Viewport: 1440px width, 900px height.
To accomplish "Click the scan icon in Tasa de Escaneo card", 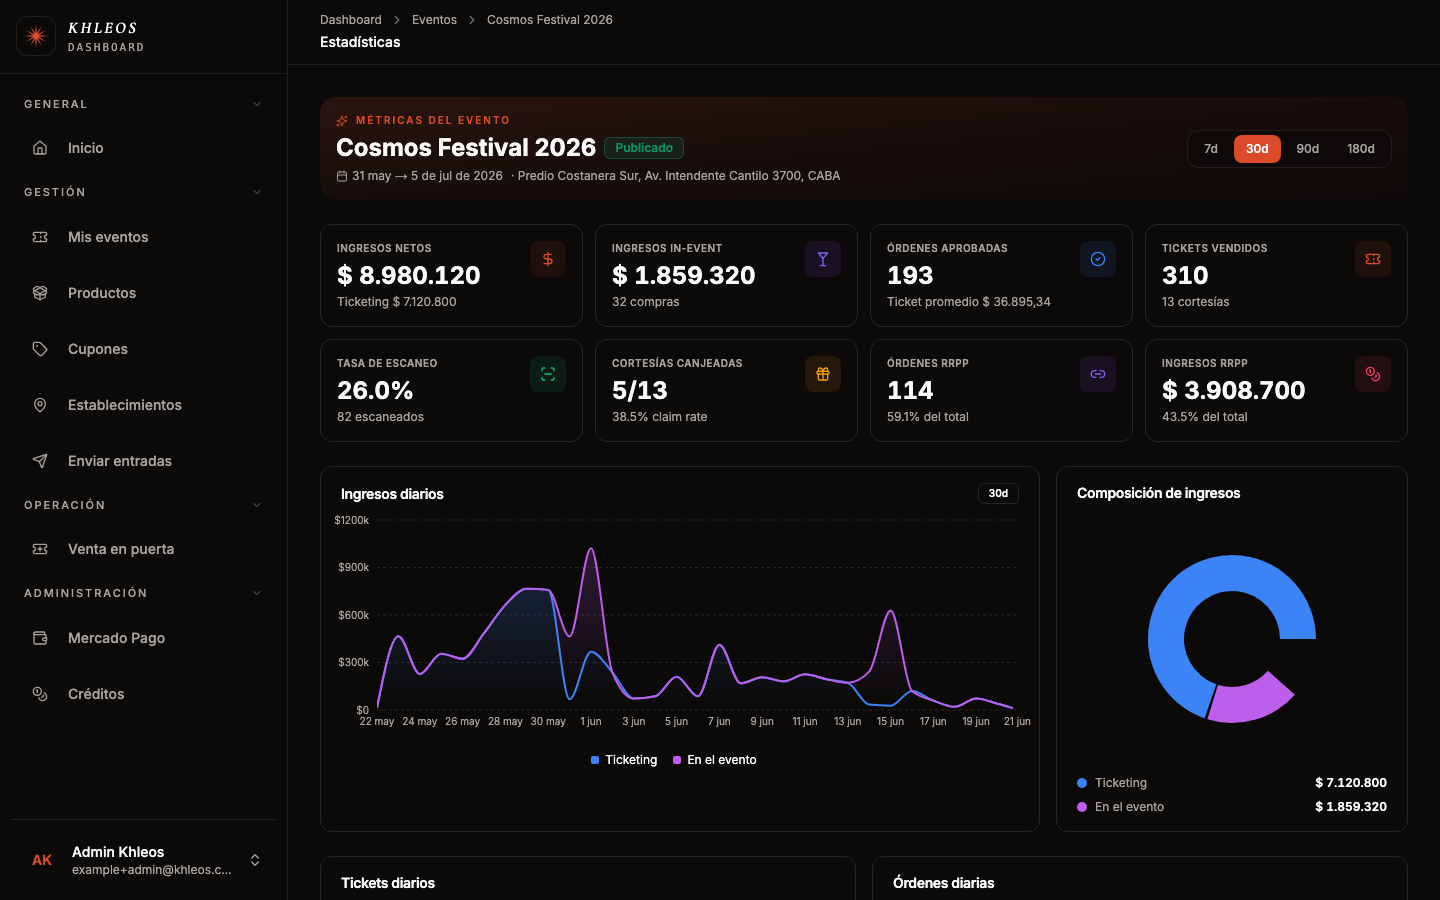I will click(x=548, y=374).
